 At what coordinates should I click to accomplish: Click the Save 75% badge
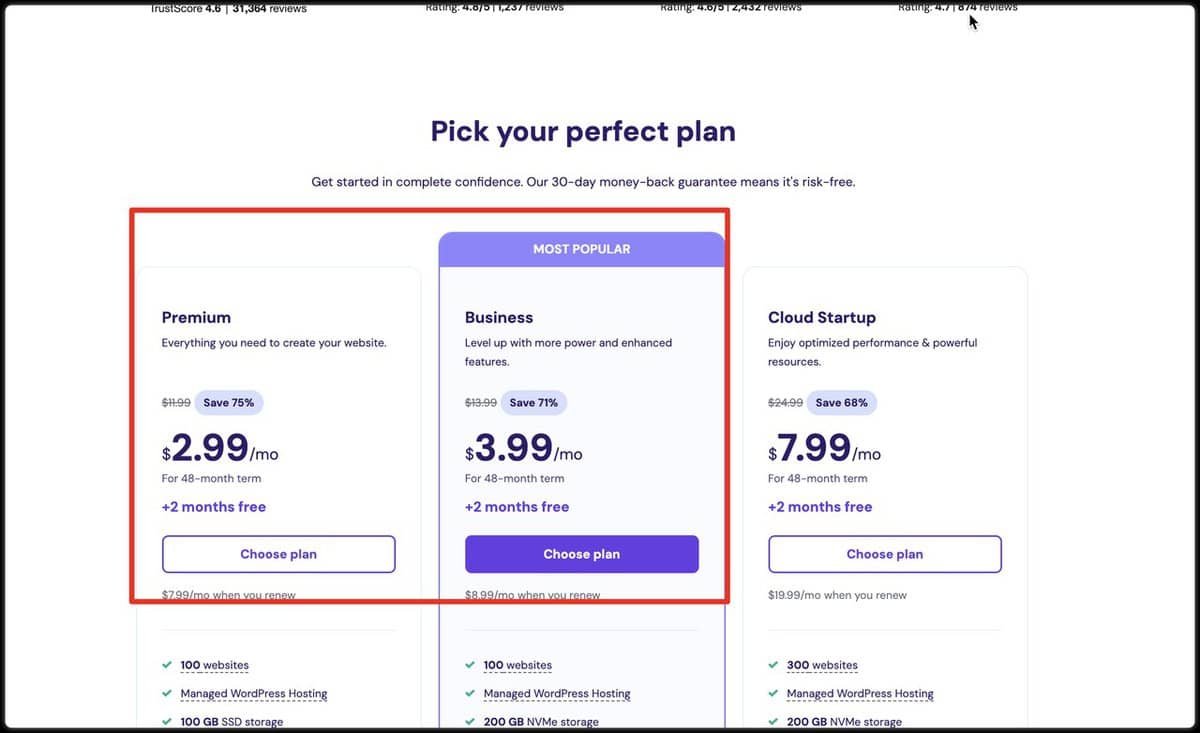pyautogui.click(x=229, y=403)
